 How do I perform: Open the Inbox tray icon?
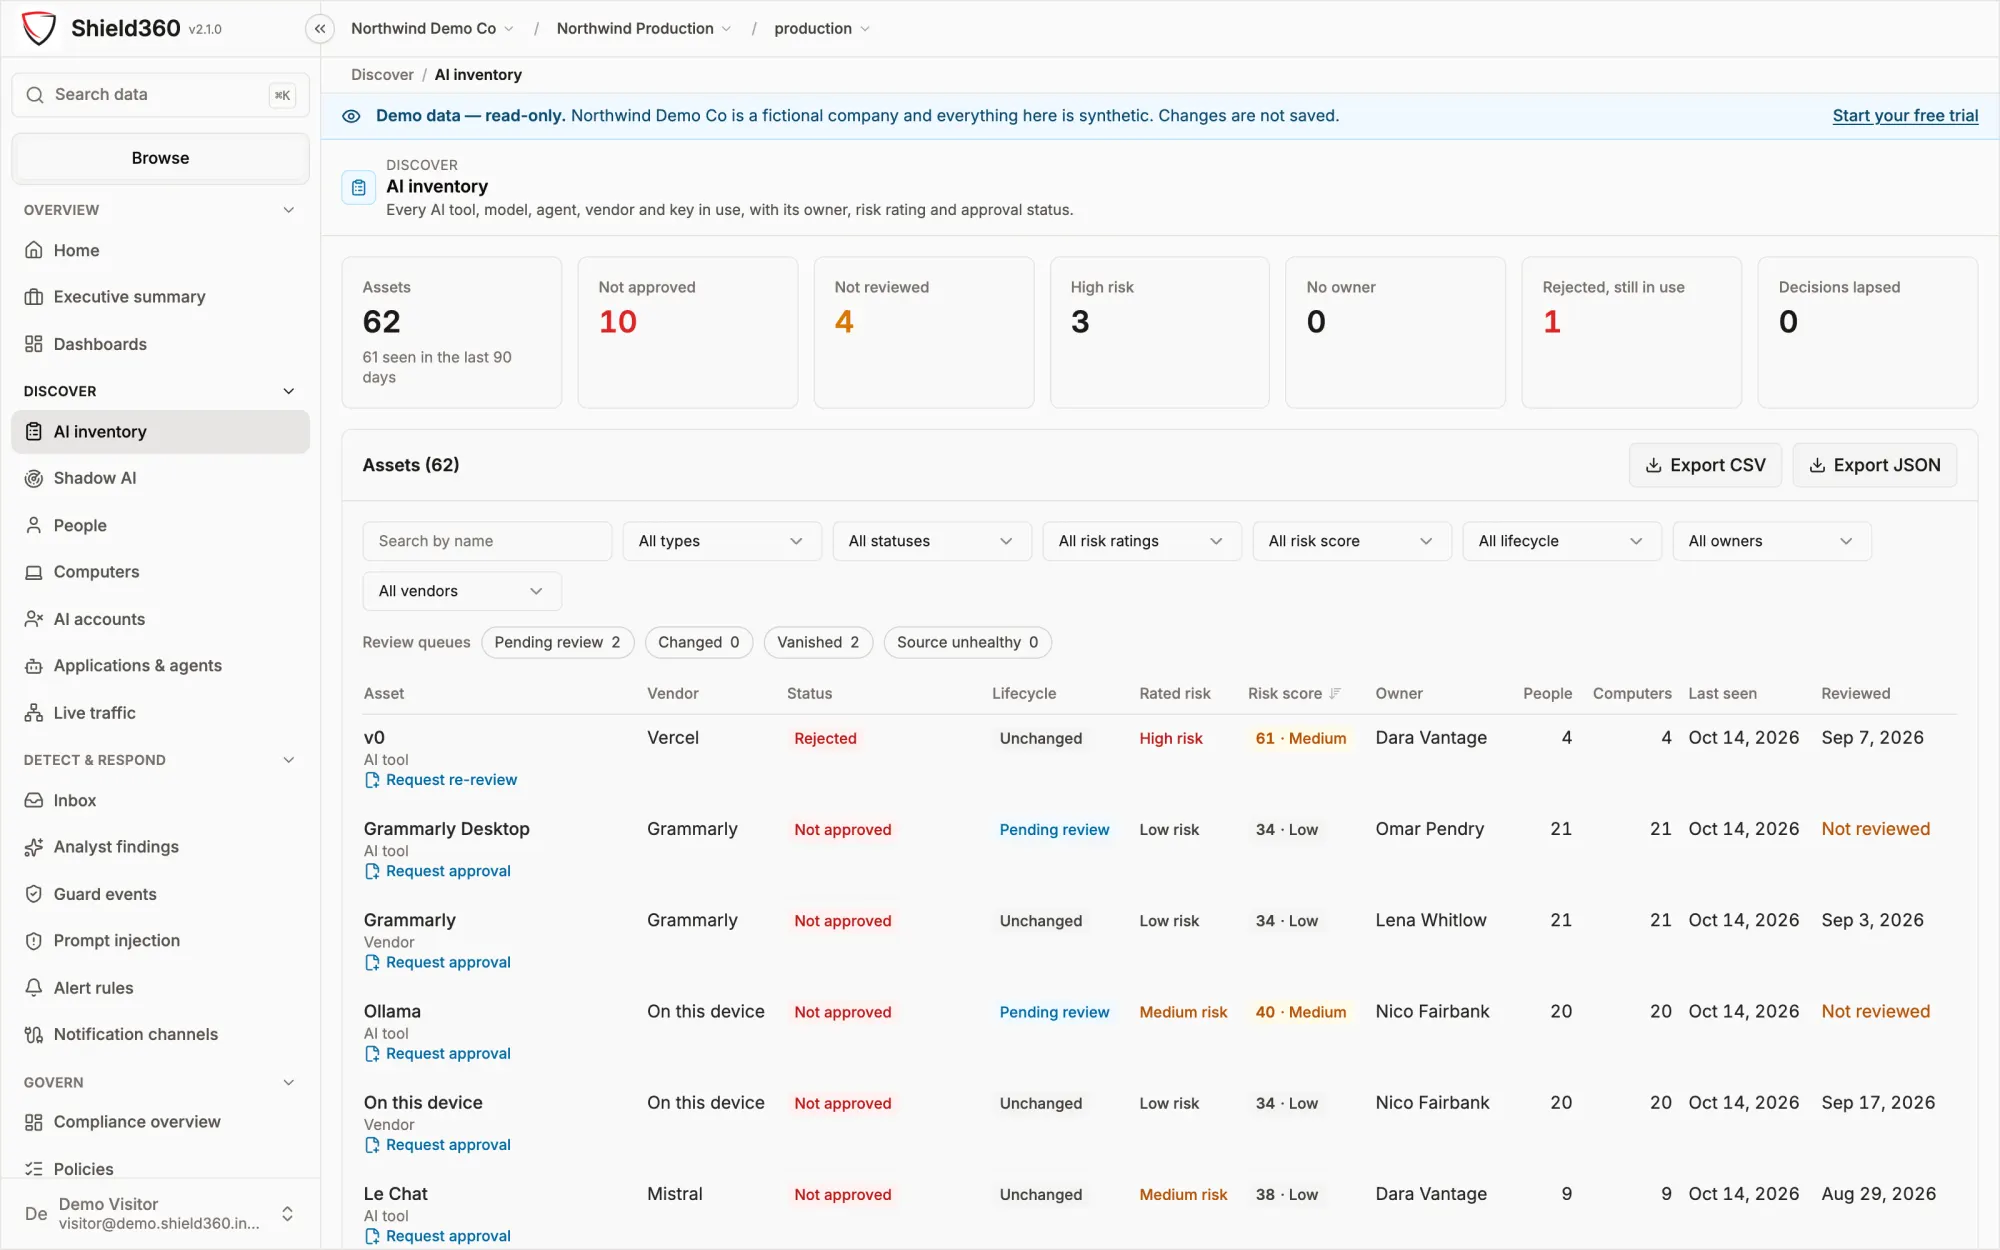click(x=34, y=800)
